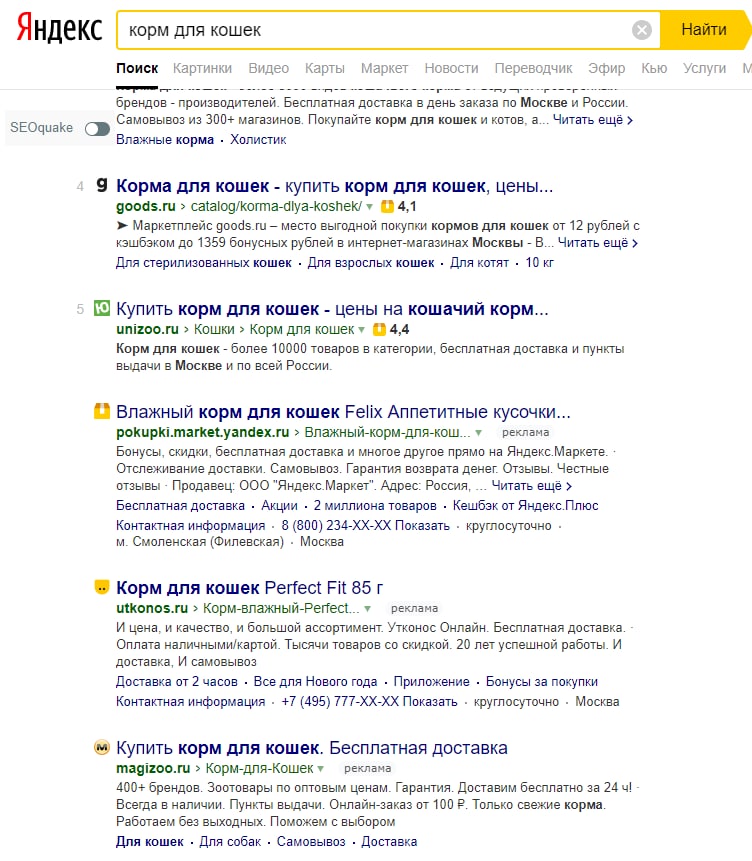This screenshot has width=752, height=861.
Task: Open the Эфир tab
Action: (606, 69)
